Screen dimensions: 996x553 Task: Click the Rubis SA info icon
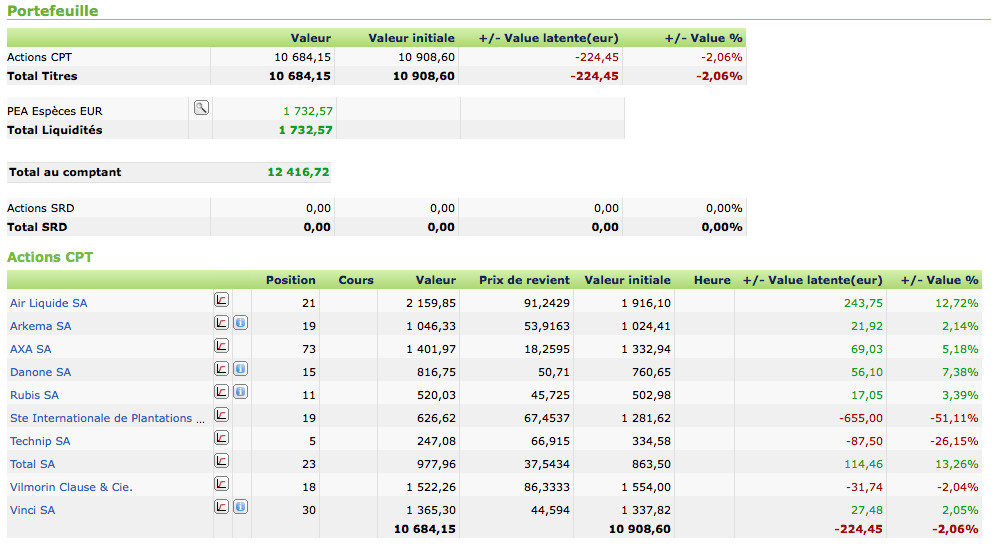pyautogui.click(x=240, y=392)
